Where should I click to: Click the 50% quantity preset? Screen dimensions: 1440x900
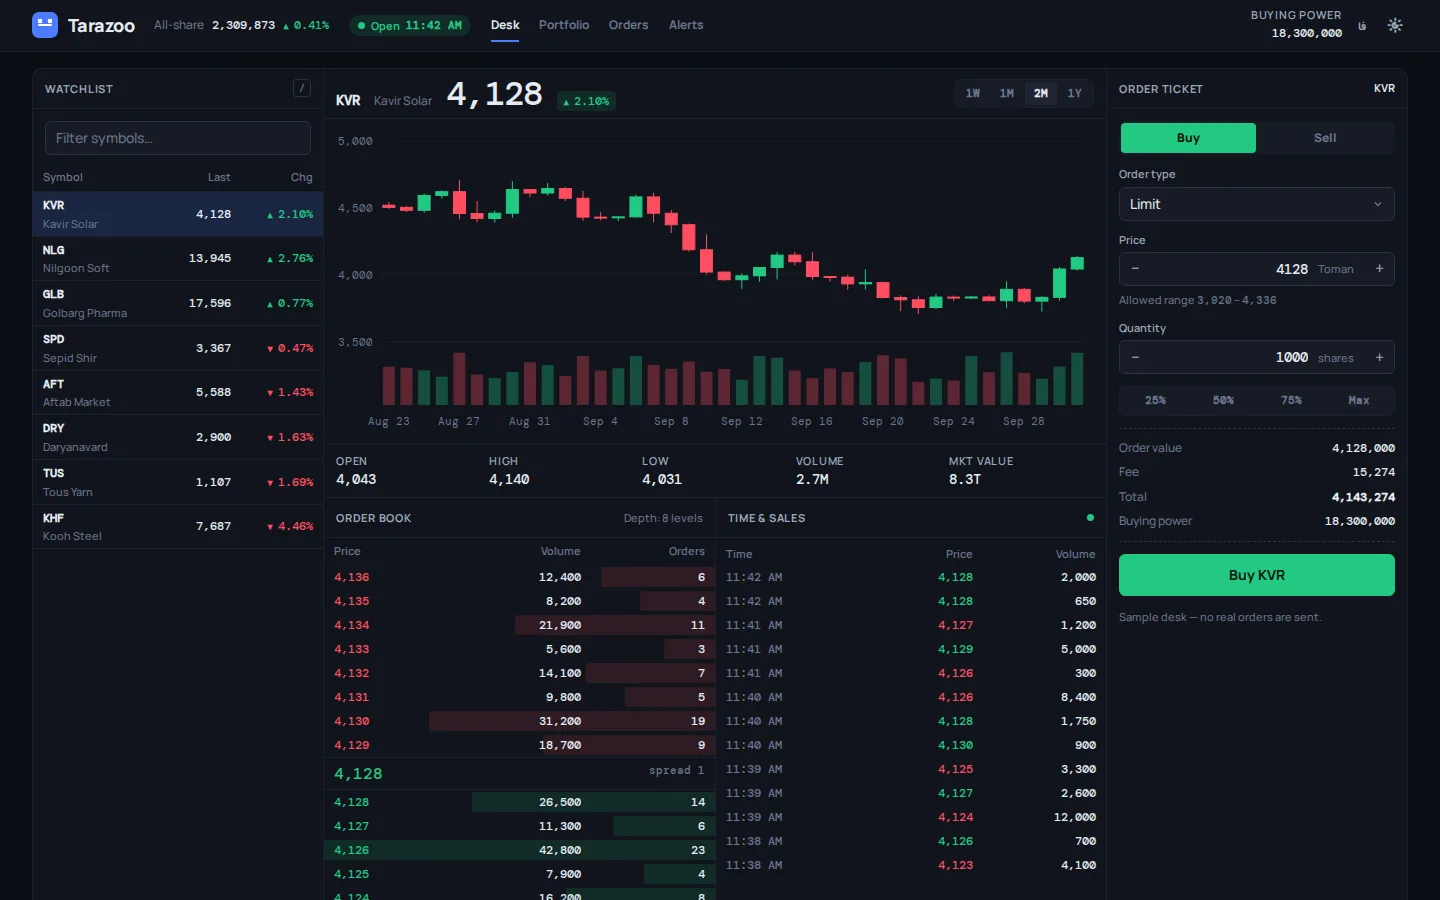(1223, 400)
